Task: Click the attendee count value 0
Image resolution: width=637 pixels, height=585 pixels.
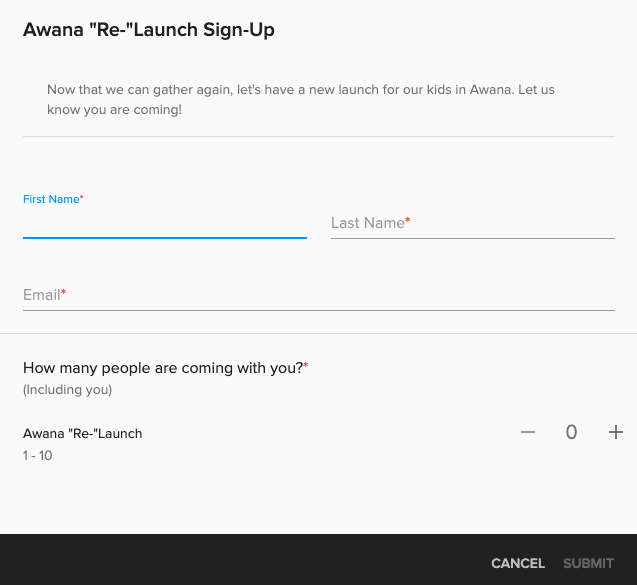Action: (x=572, y=433)
